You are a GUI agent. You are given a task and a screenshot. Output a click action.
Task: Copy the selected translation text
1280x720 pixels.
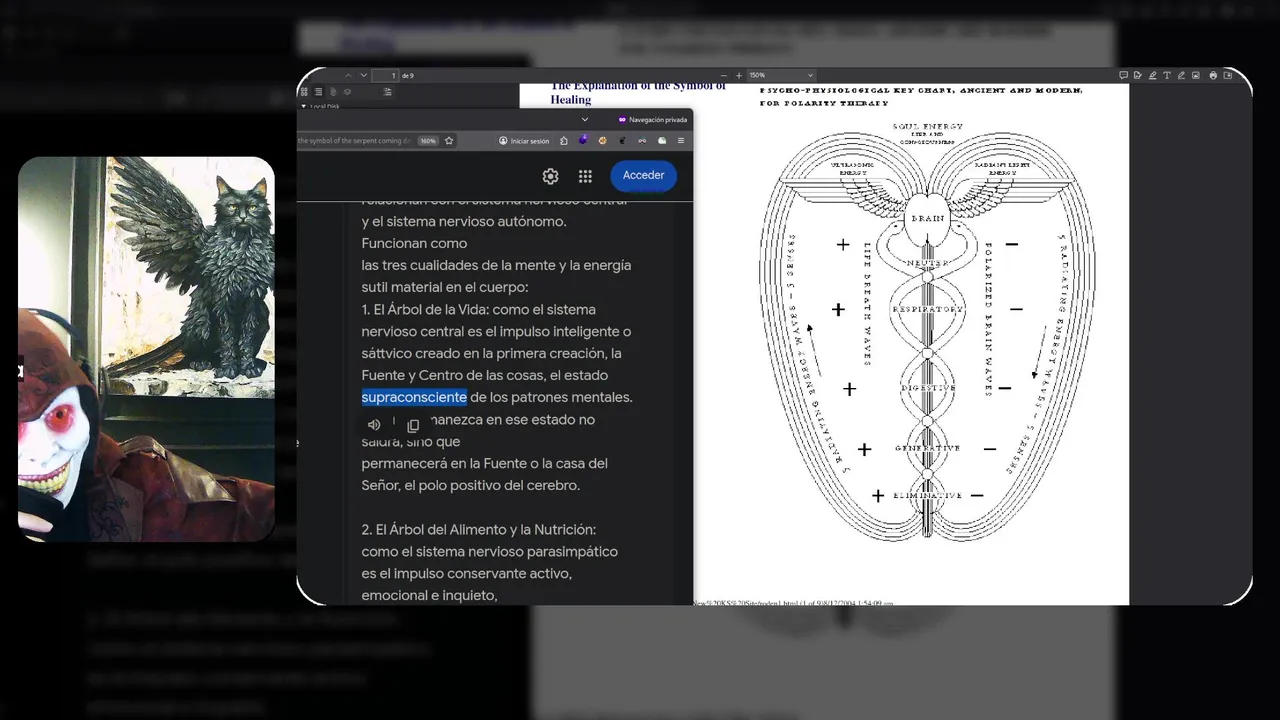pos(413,425)
